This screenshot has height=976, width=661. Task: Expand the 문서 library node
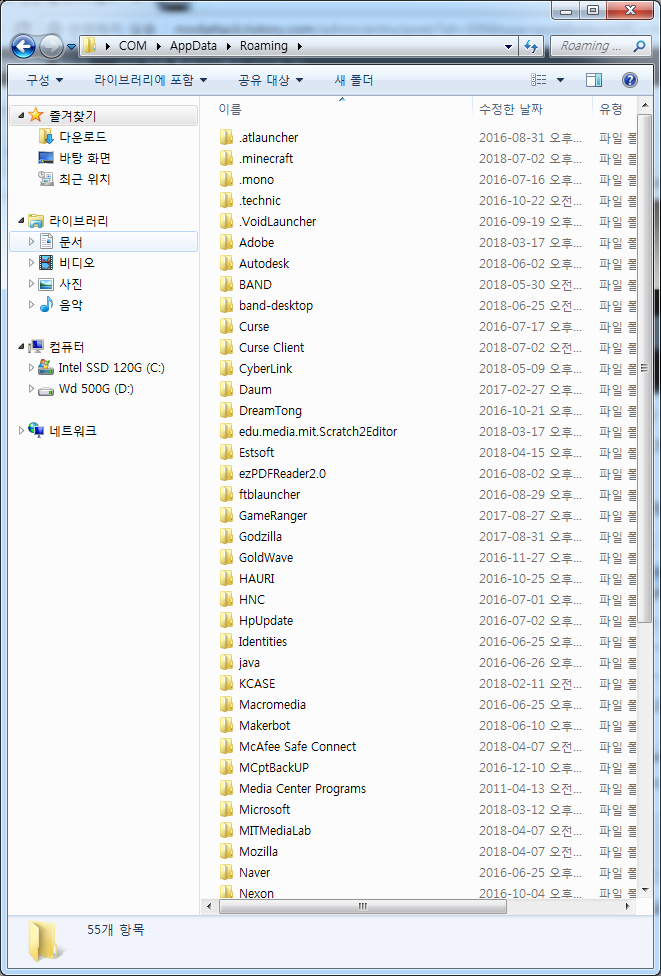pos(31,242)
